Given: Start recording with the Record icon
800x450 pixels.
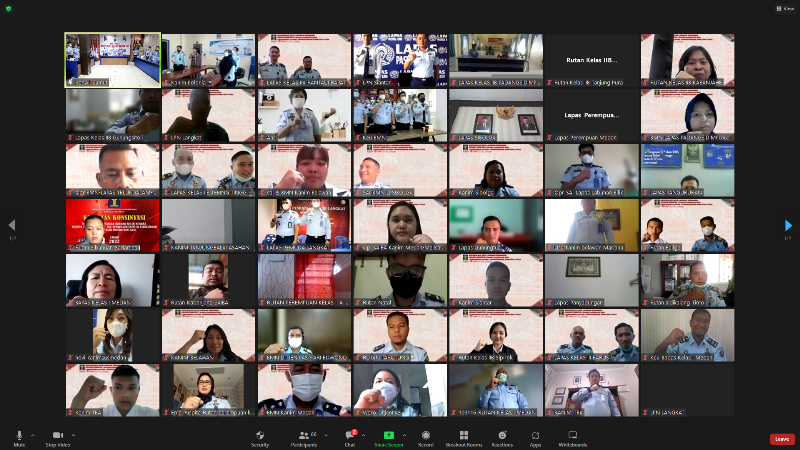Looking at the screenshot, I should (x=425, y=436).
